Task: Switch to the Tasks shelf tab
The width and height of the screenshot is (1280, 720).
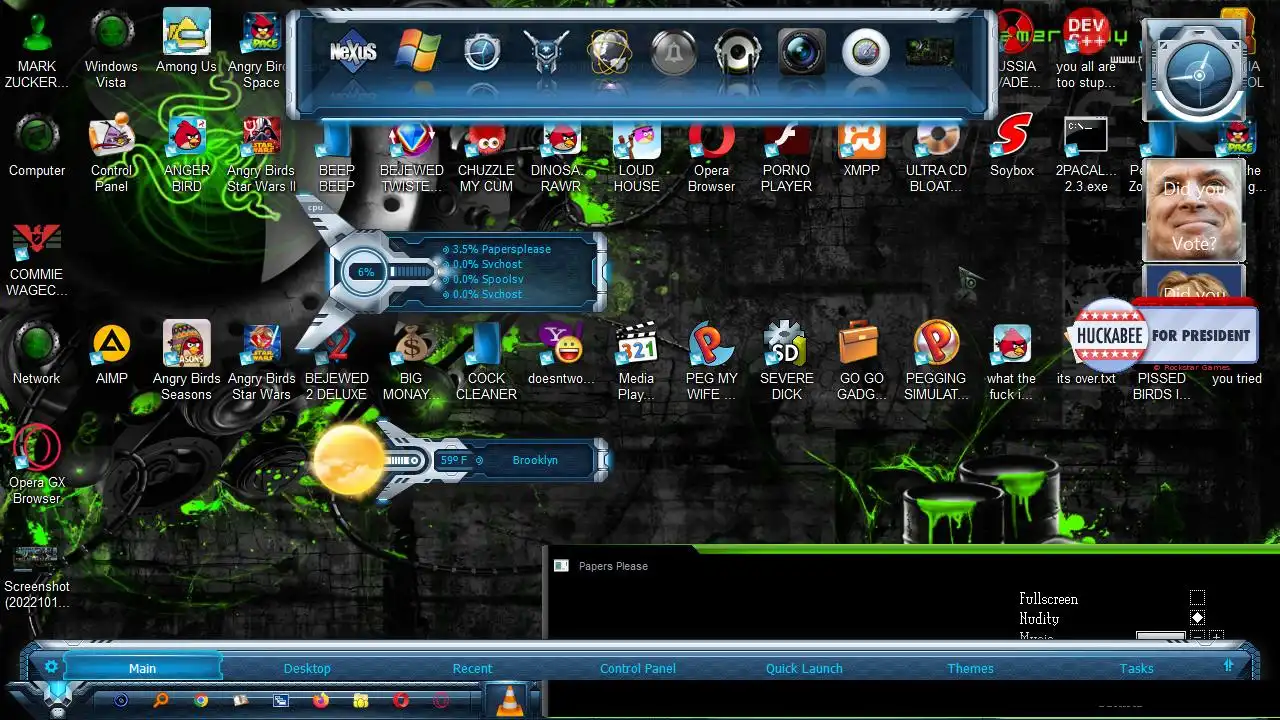Action: click(1137, 668)
